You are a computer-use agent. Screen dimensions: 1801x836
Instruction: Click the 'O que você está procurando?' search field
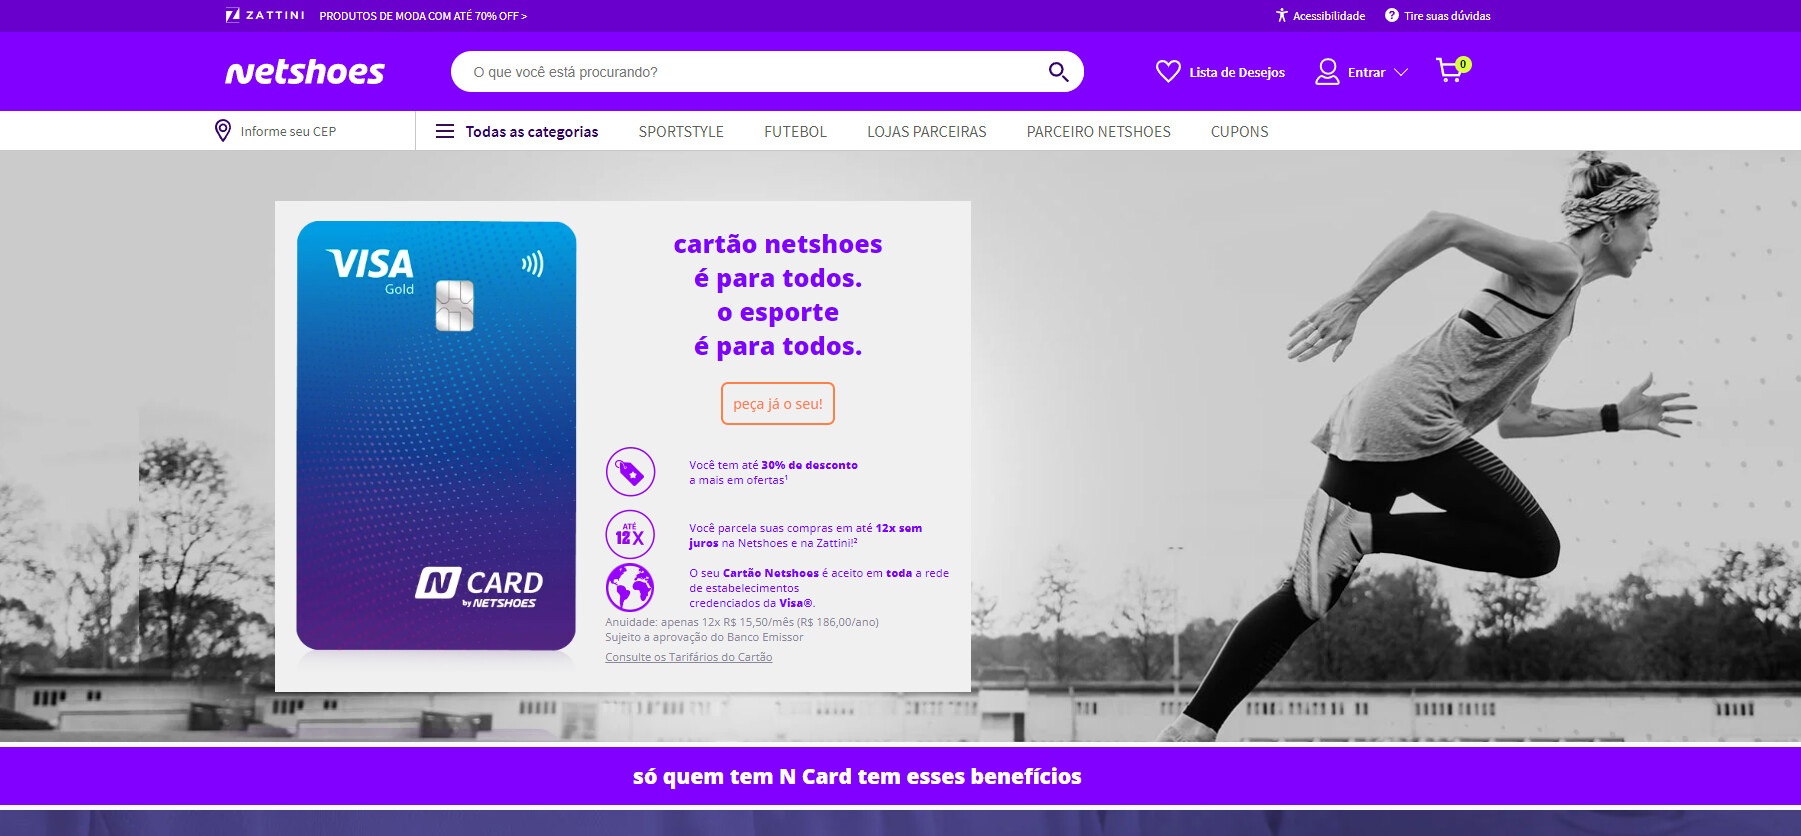click(750, 72)
